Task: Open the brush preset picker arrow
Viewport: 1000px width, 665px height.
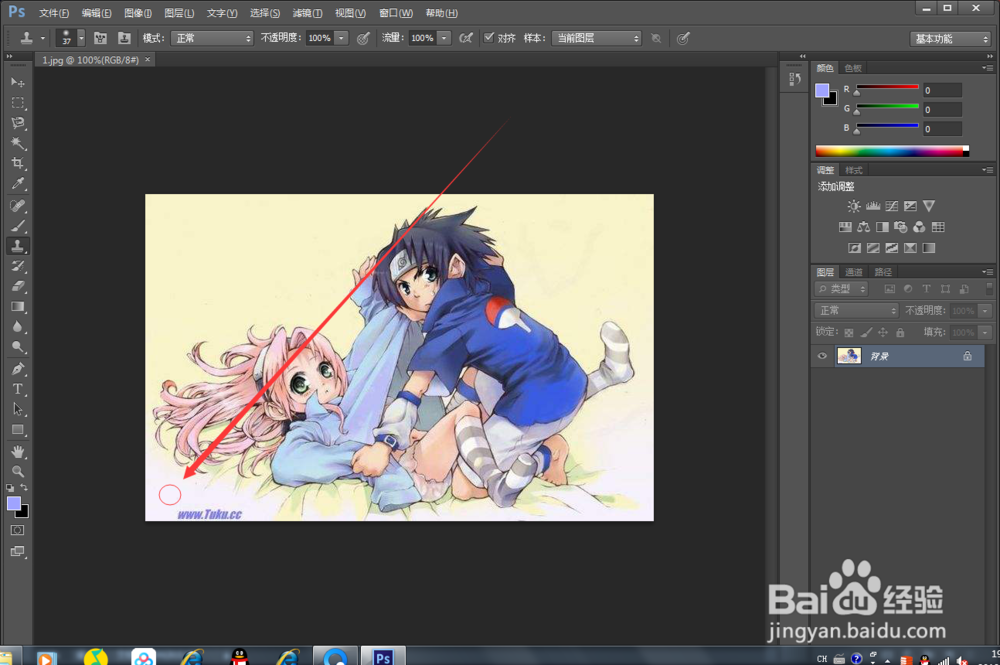Action: (81, 38)
